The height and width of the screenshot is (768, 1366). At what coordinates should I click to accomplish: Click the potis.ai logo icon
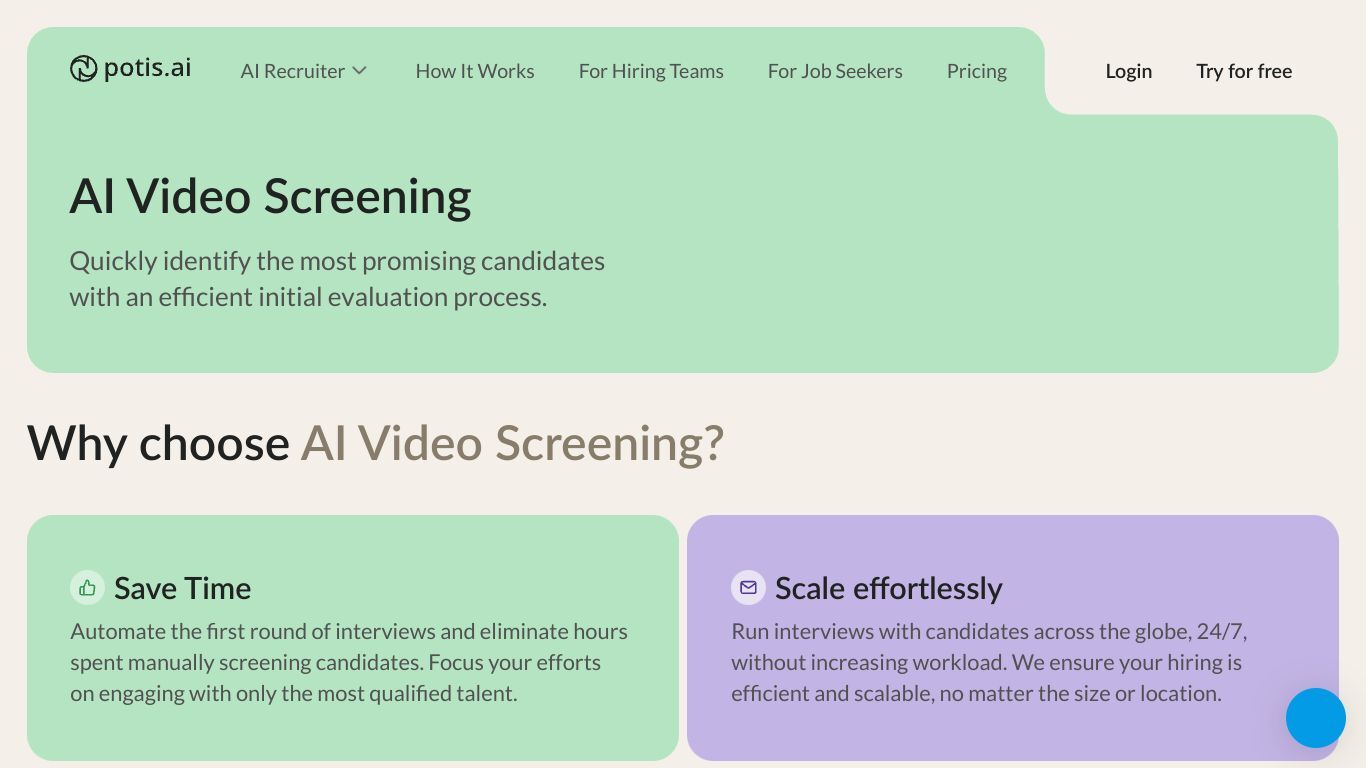83,68
